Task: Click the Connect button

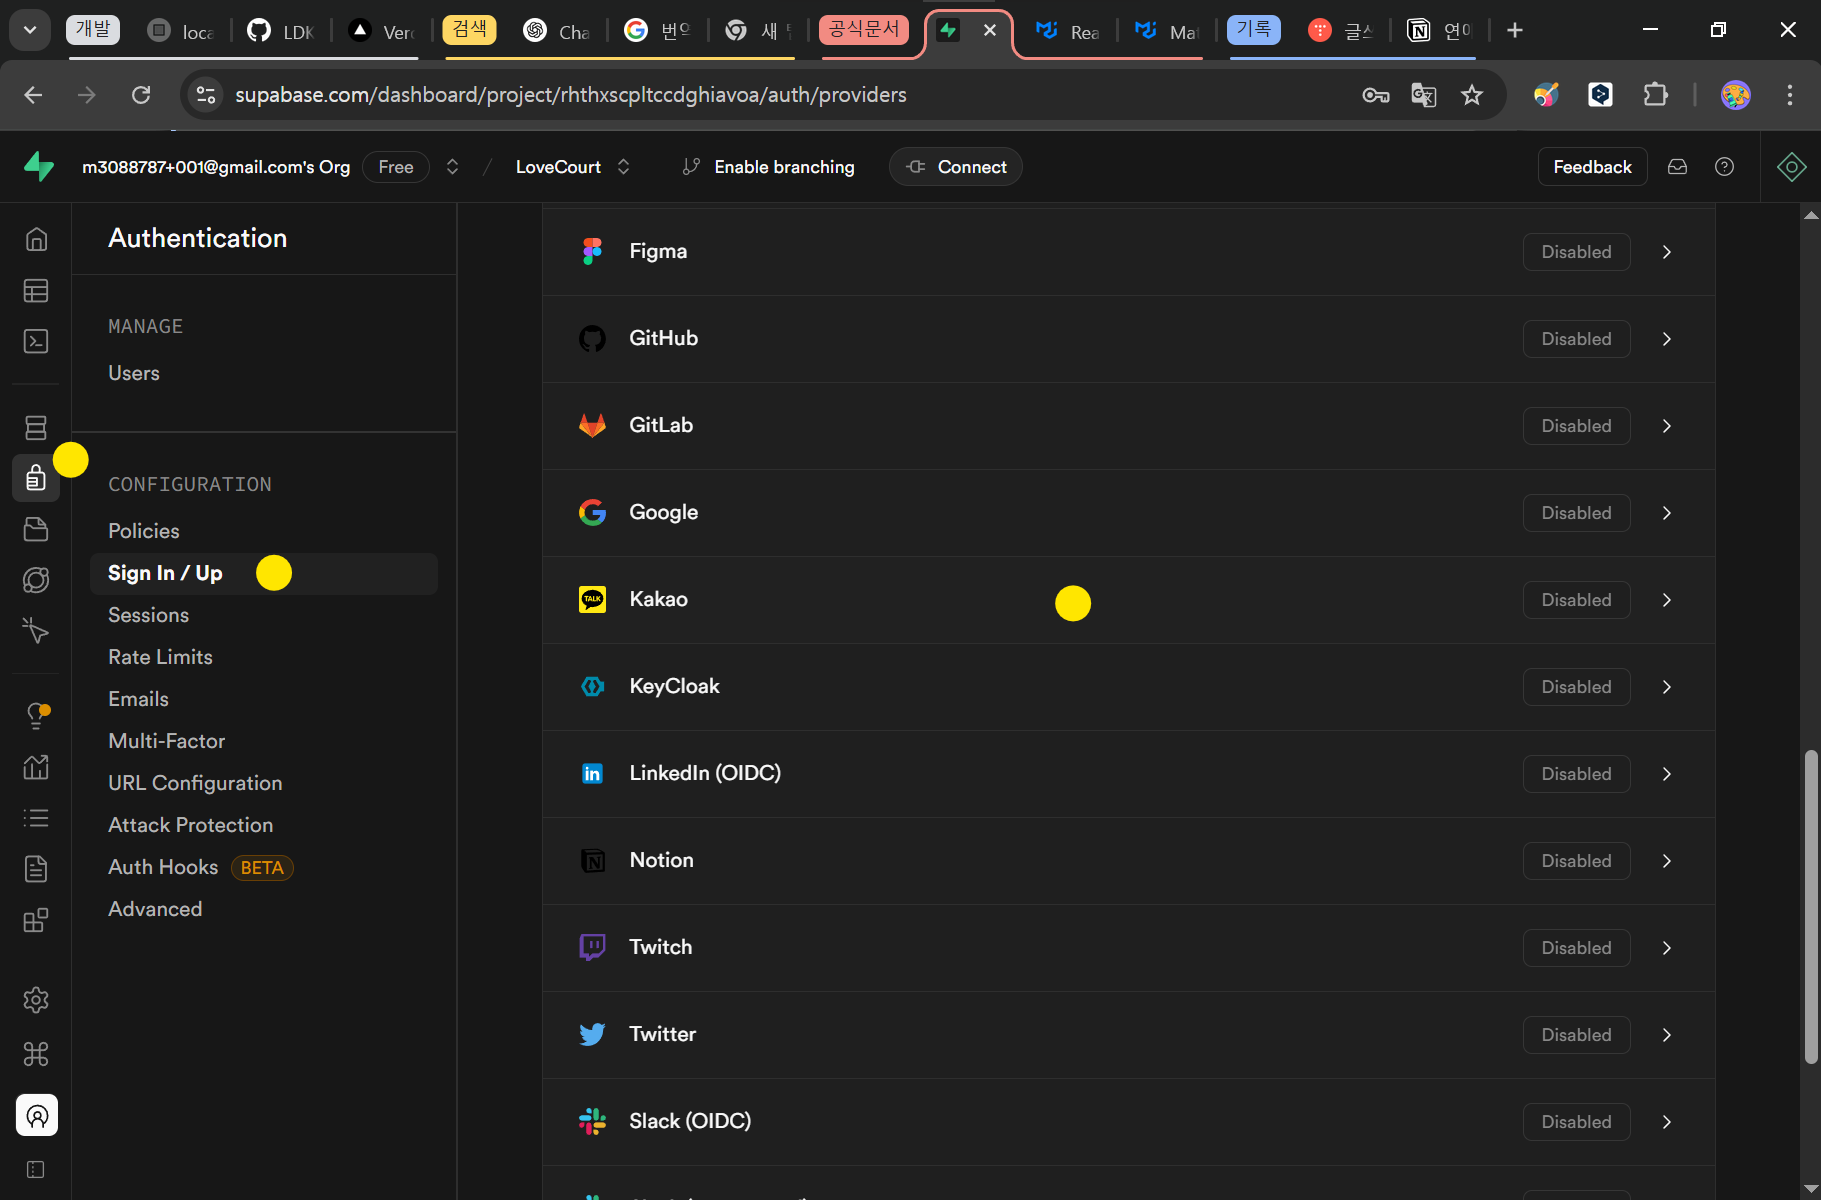Action: click(956, 167)
